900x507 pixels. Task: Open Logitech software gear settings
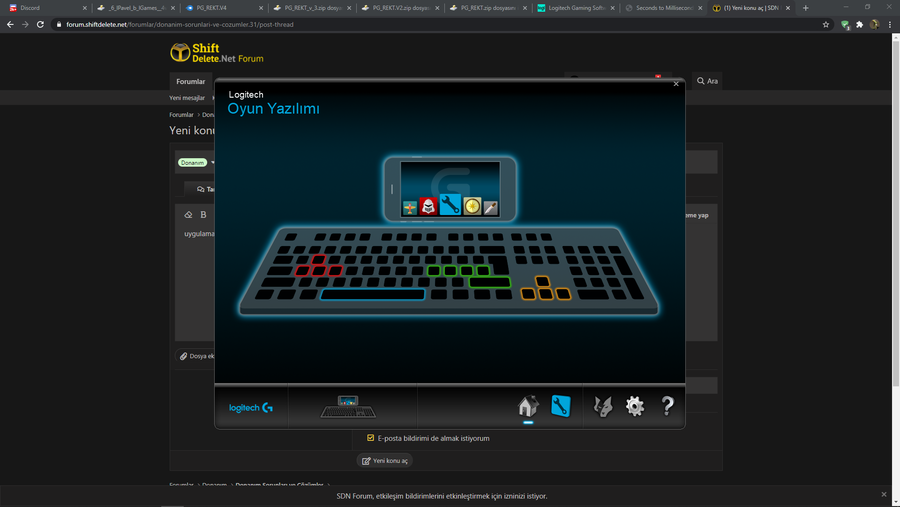click(635, 406)
